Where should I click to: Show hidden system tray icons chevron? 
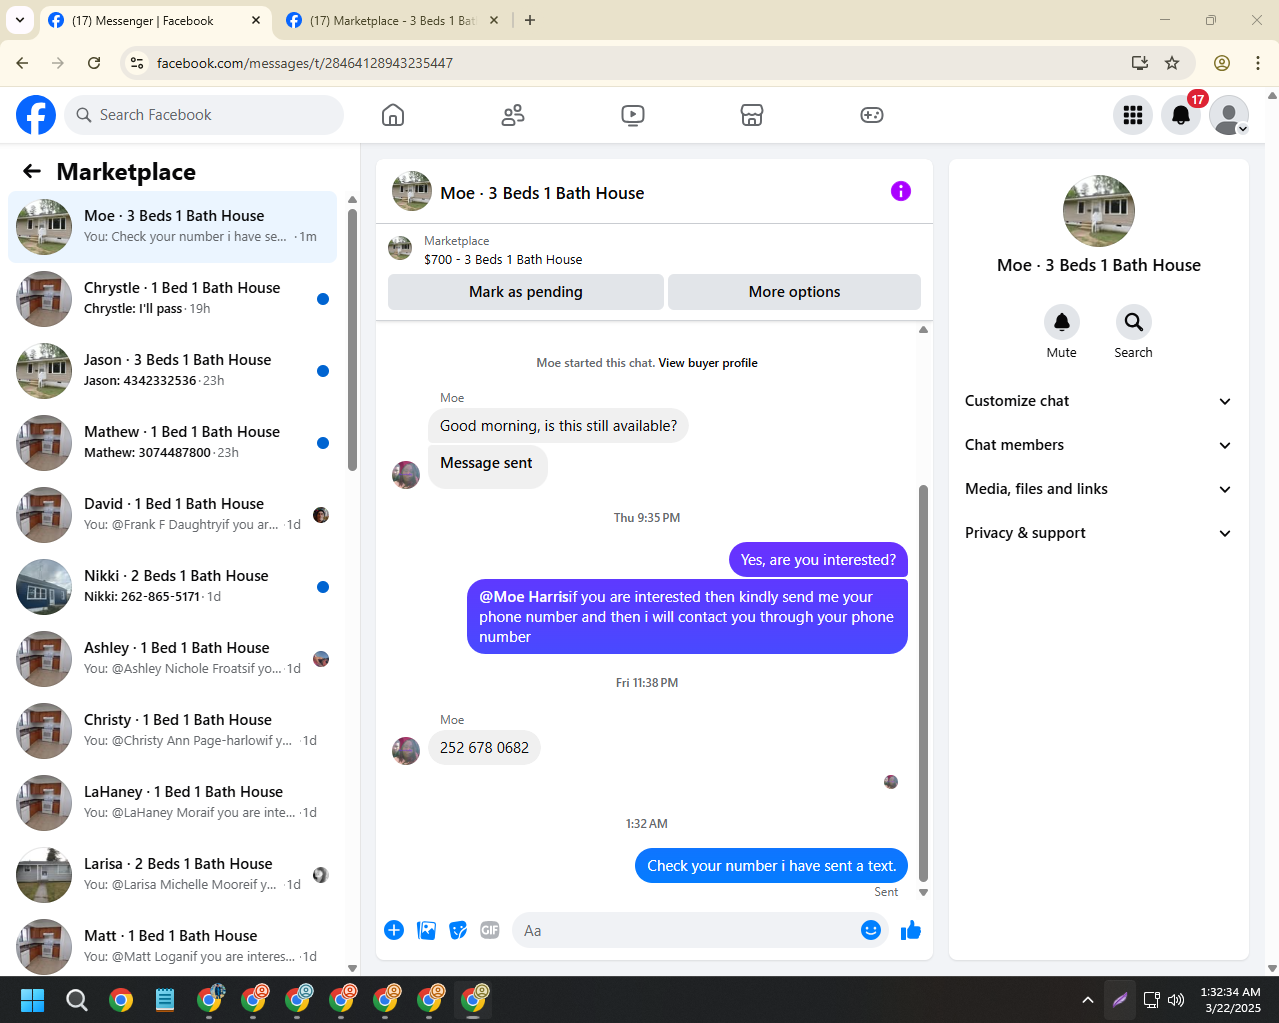(x=1087, y=1000)
